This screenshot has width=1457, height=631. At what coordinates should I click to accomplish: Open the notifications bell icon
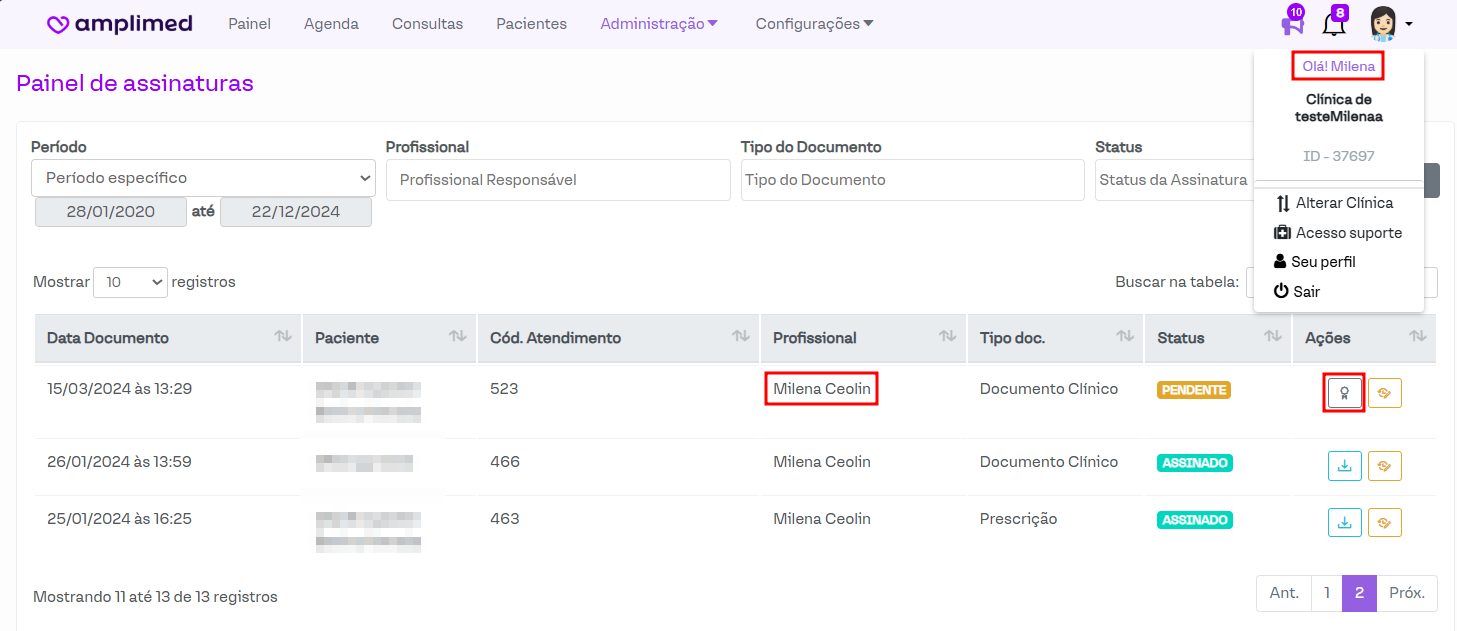(1333, 24)
